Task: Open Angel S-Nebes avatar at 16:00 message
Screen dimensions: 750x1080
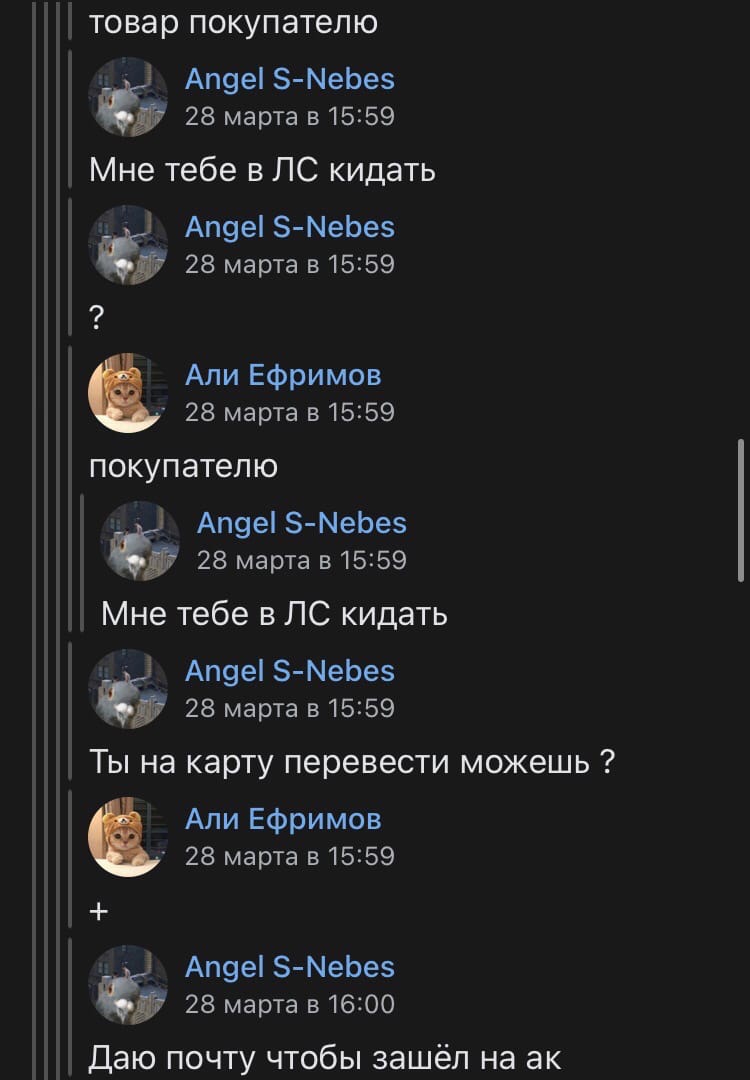Action: pos(128,986)
